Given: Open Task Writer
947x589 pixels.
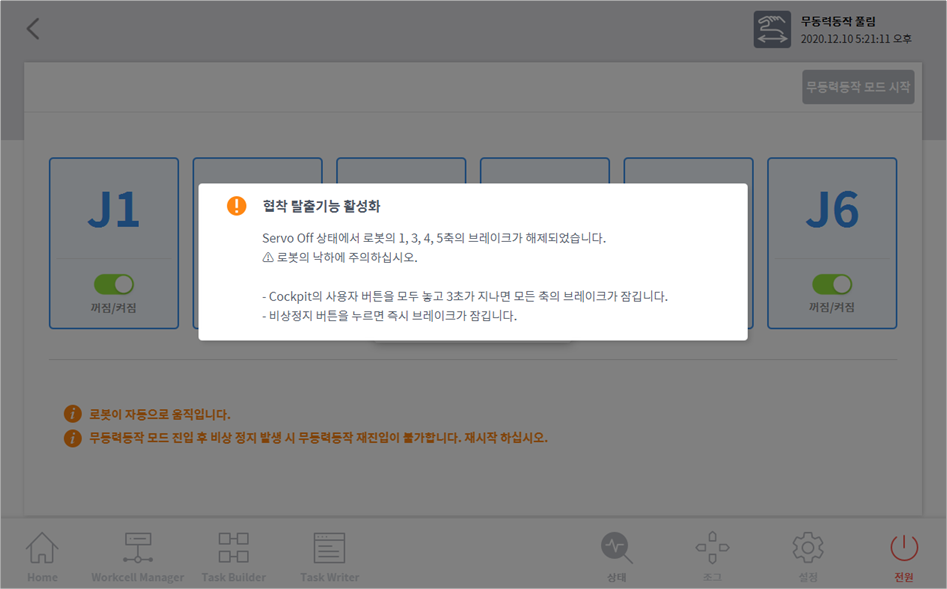Looking at the screenshot, I should (x=329, y=556).
